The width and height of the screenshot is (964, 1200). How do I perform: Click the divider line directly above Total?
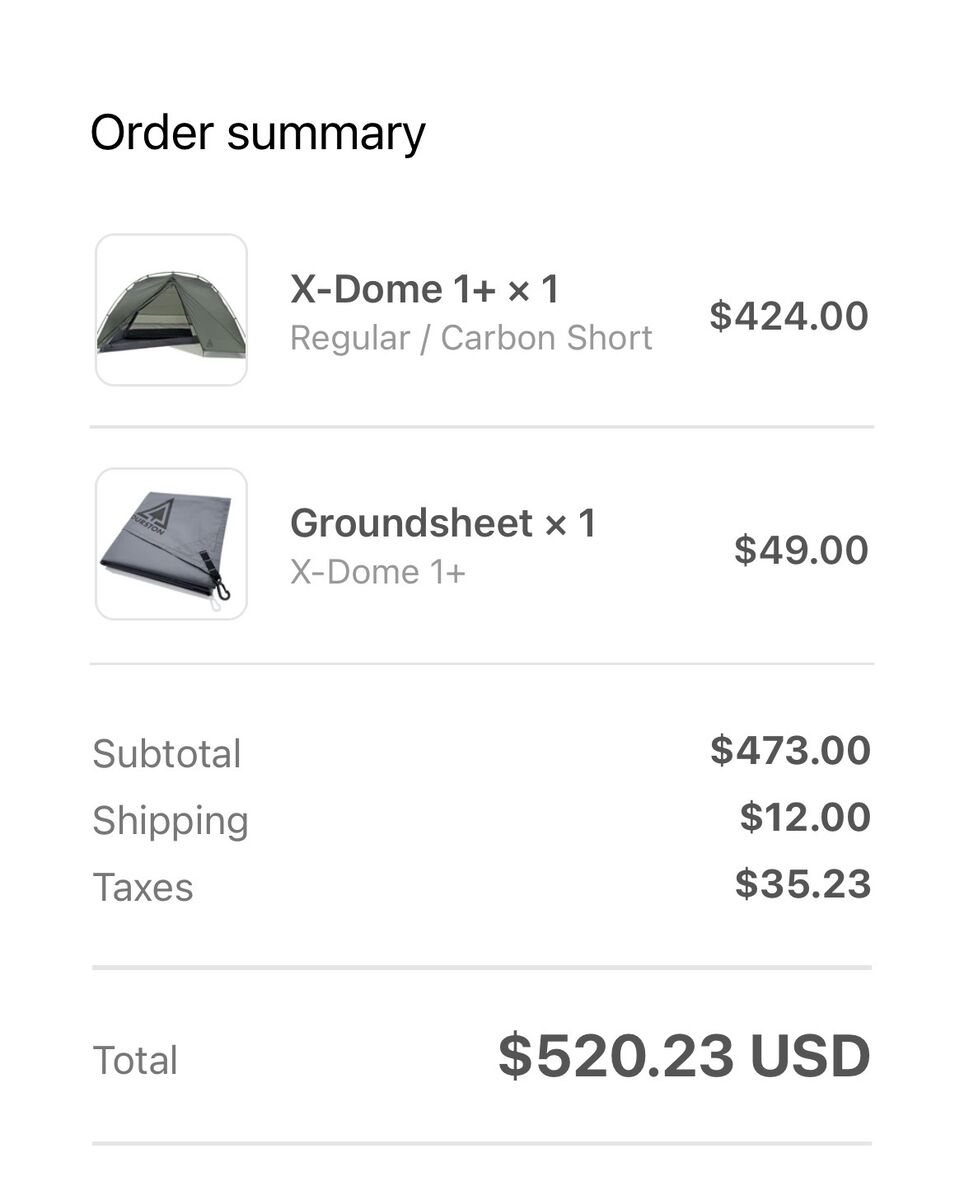(x=482, y=967)
